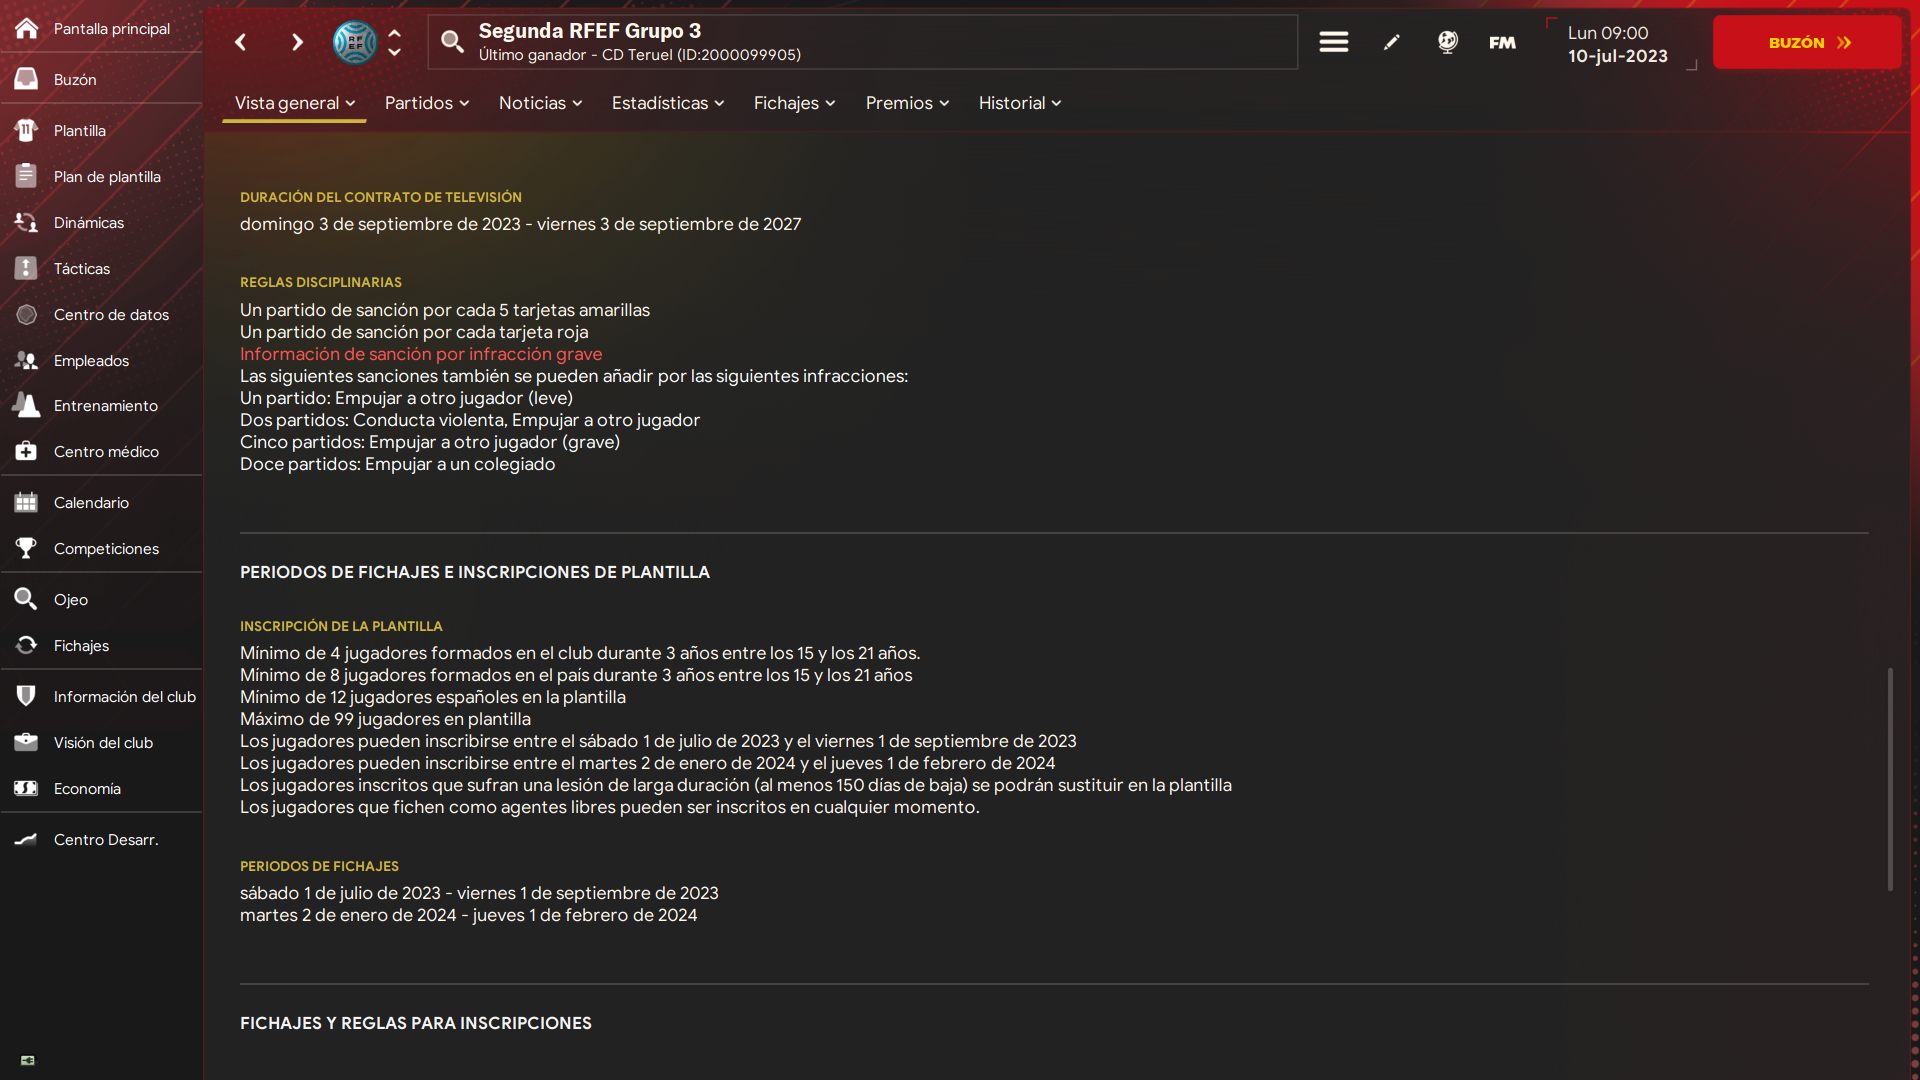The image size is (1920, 1080).
Task: Select Competiciones in the sidebar
Action: click(106, 548)
